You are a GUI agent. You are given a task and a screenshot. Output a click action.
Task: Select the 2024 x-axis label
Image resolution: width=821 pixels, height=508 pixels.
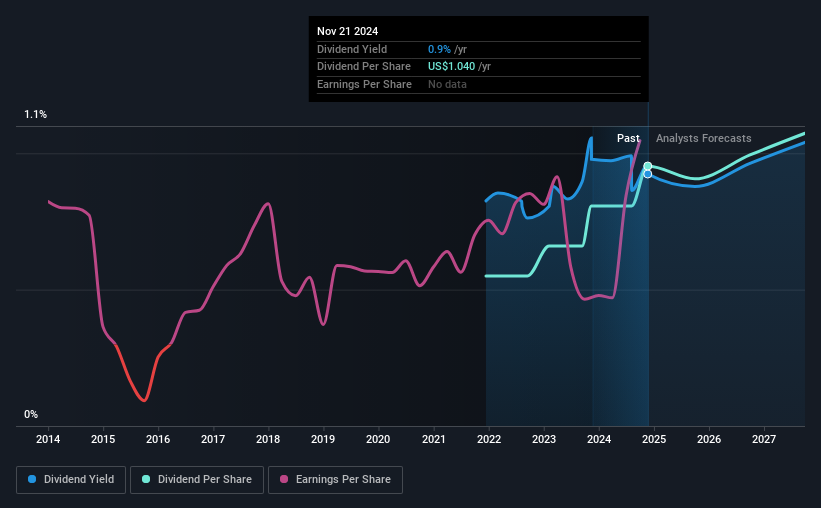click(x=598, y=439)
